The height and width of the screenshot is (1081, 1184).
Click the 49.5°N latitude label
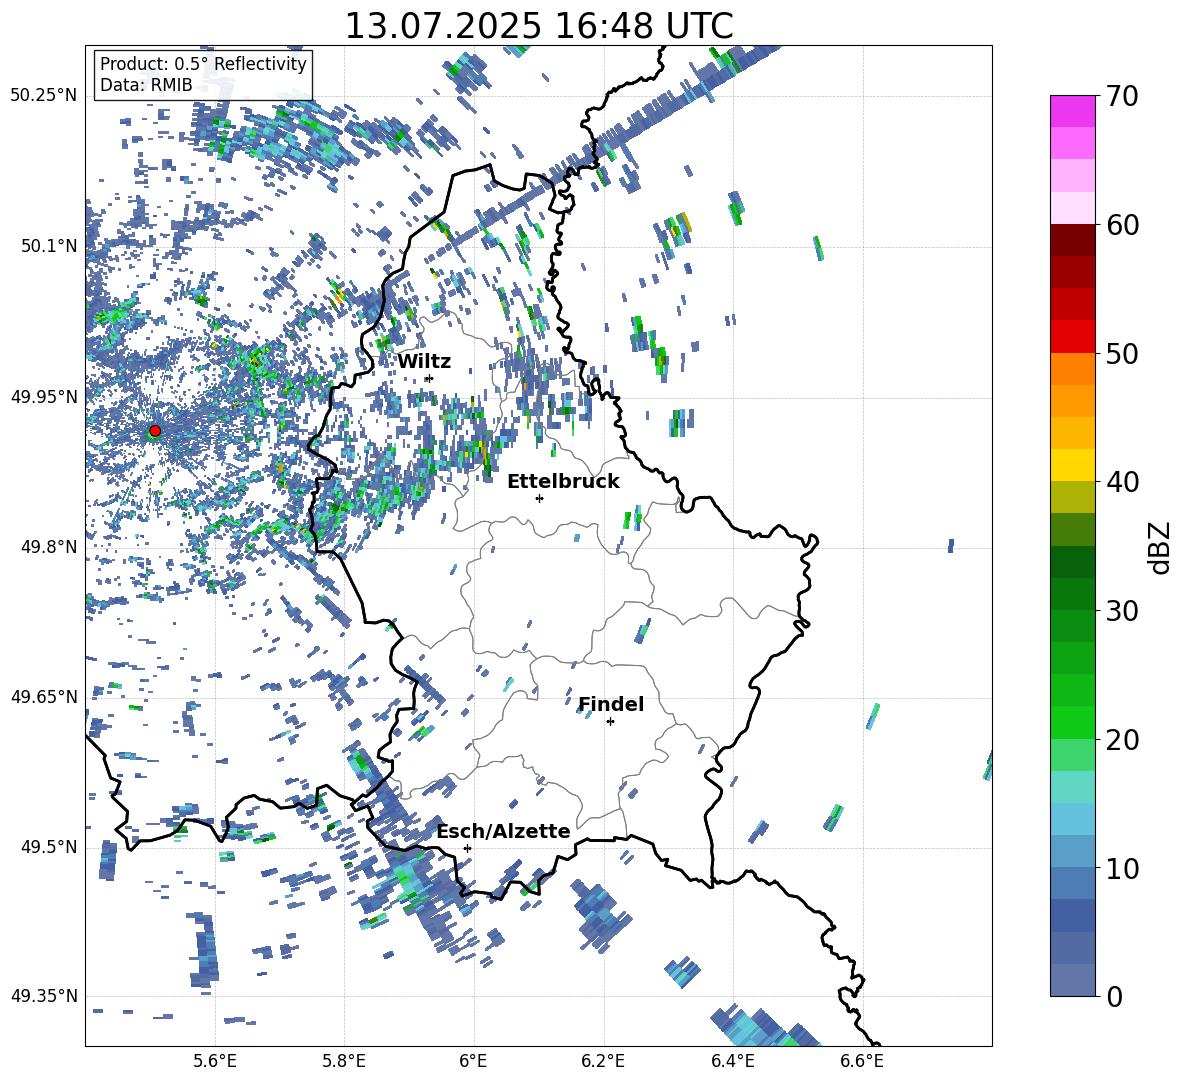pos(49,847)
